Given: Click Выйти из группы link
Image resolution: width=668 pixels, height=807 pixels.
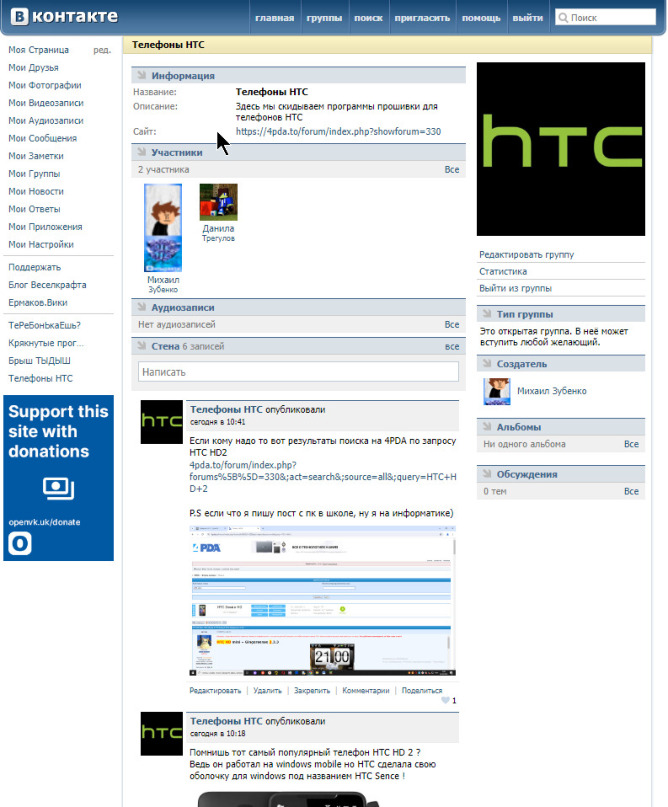Looking at the screenshot, I should 515,288.
